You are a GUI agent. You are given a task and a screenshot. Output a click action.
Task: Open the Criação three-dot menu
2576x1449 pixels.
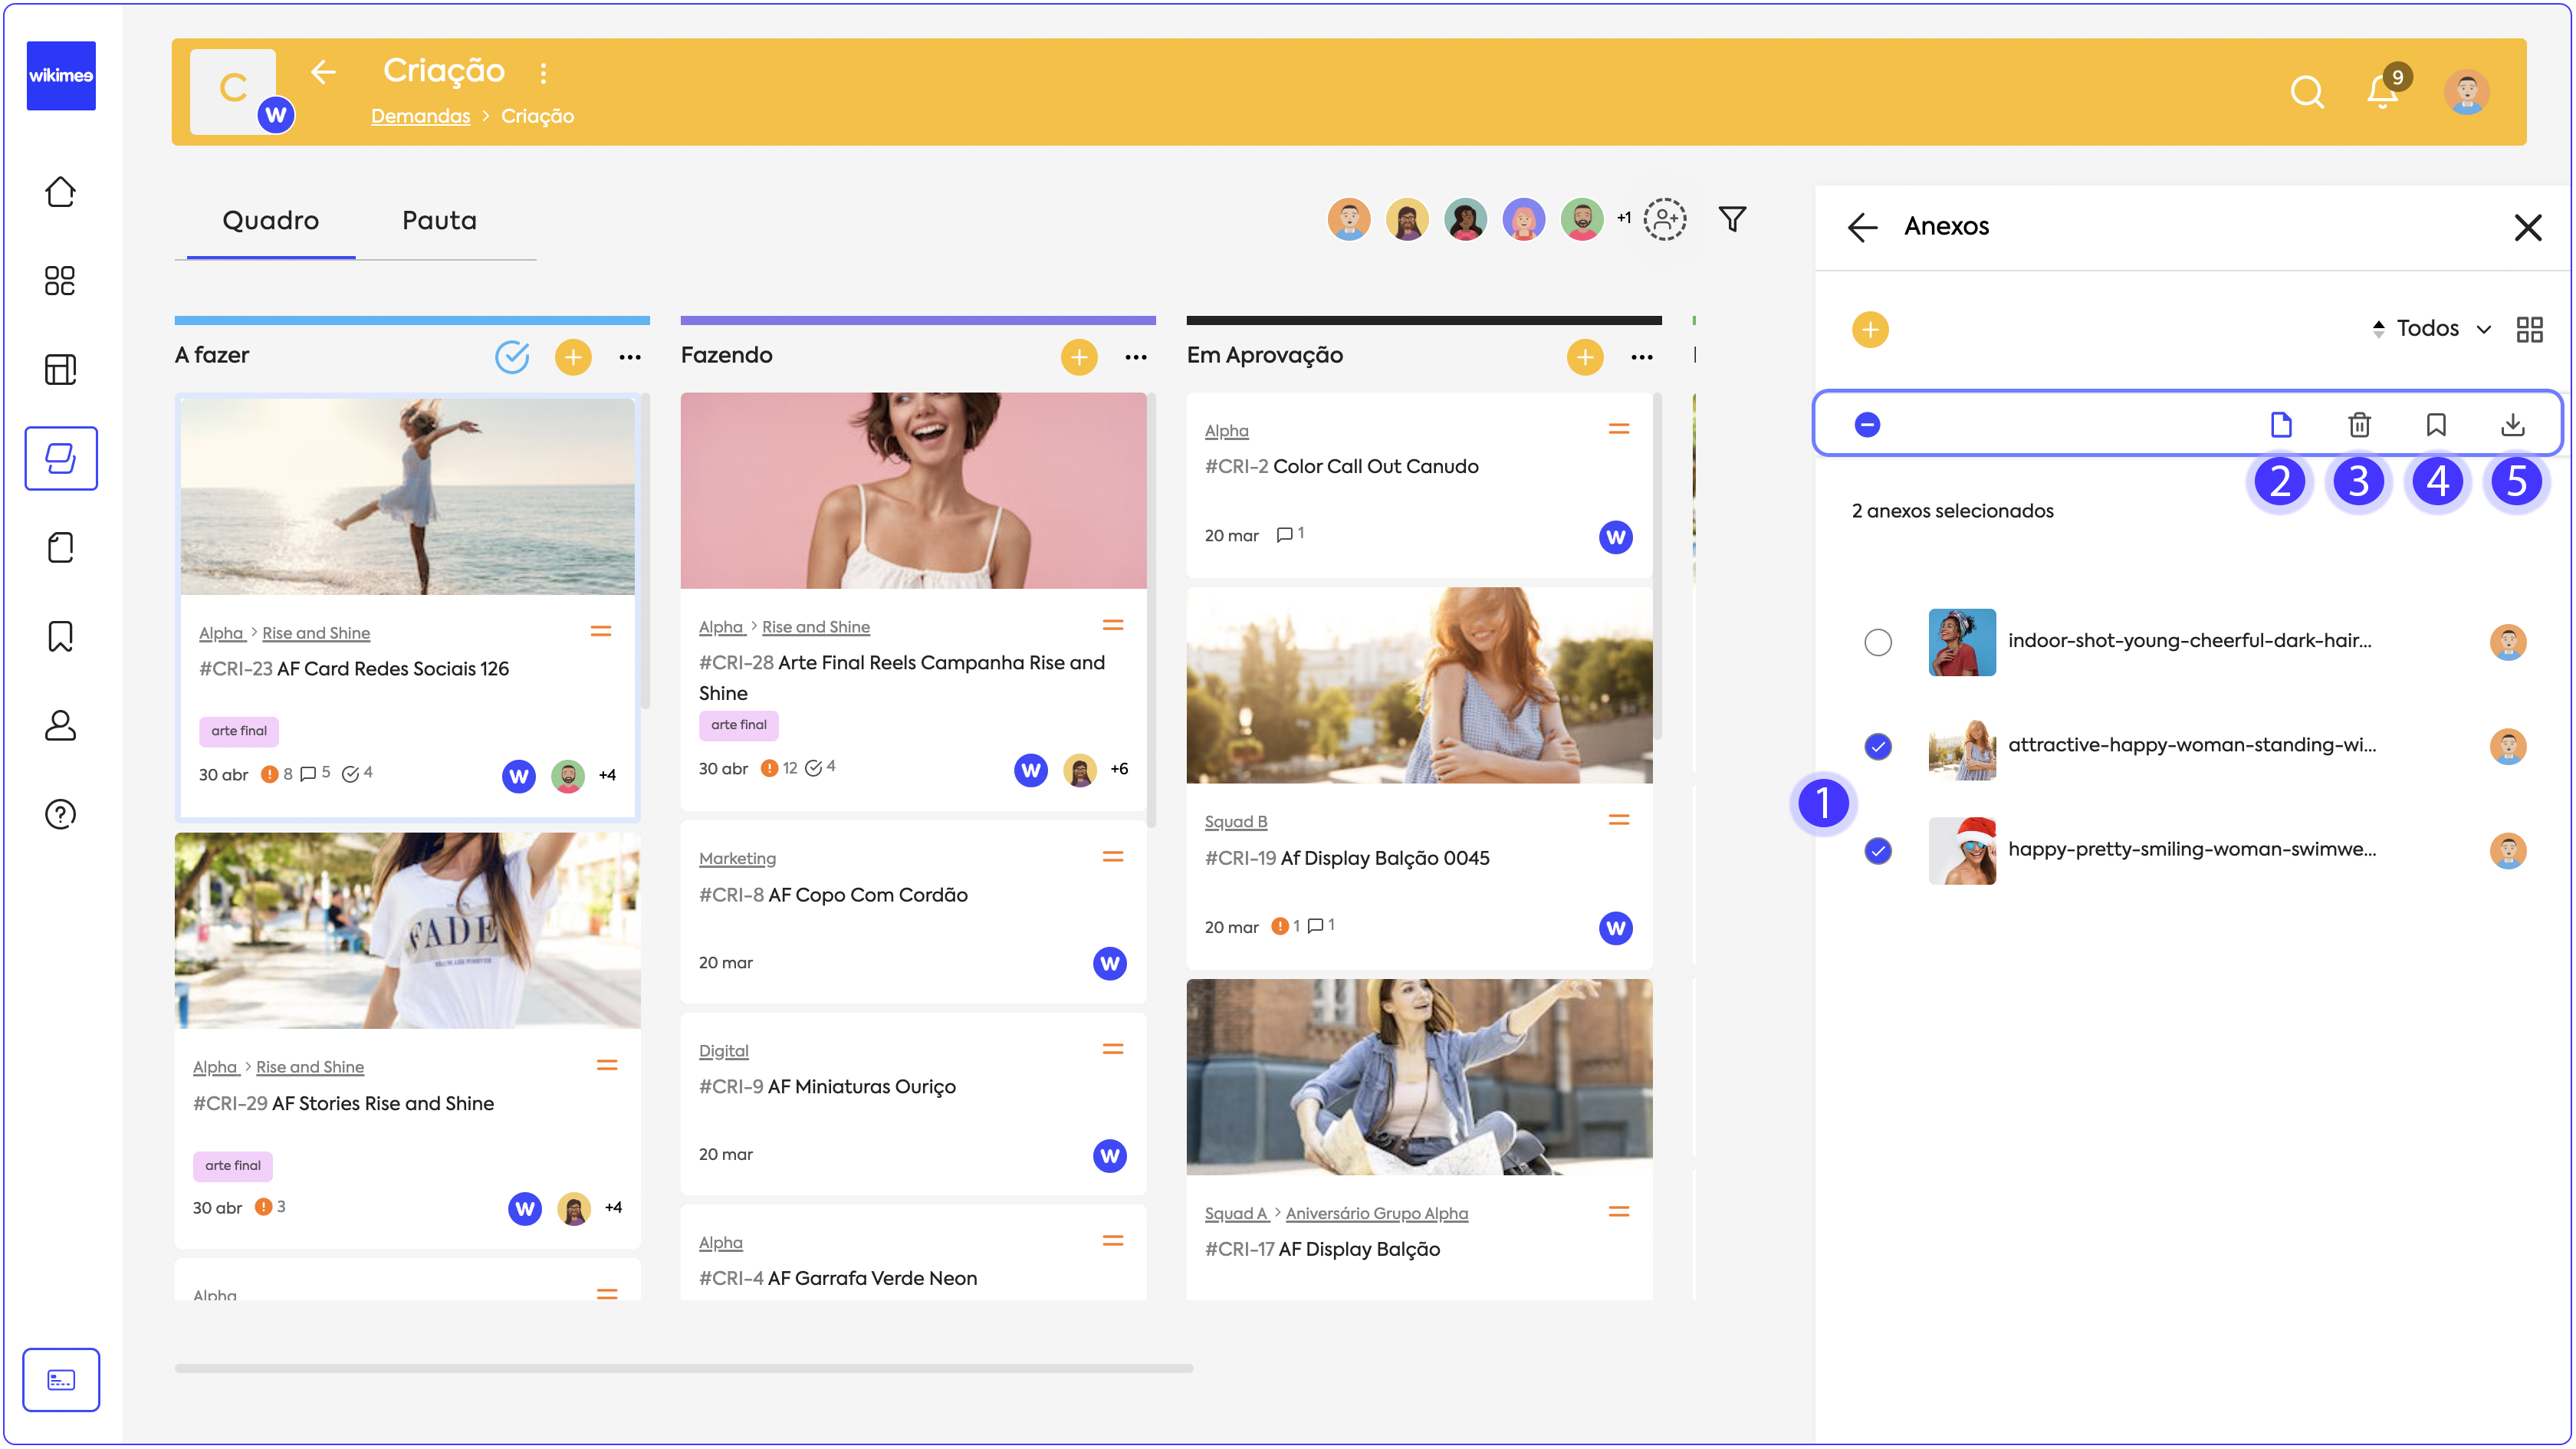click(543, 72)
